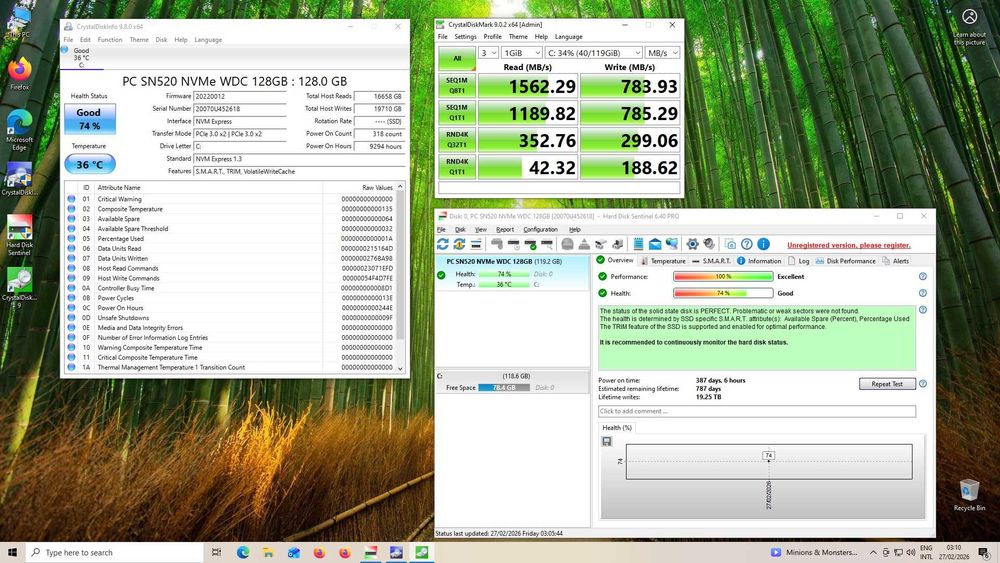Click the Repeat Test button
Screen dimensions: 1000x563
pos(887,384)
